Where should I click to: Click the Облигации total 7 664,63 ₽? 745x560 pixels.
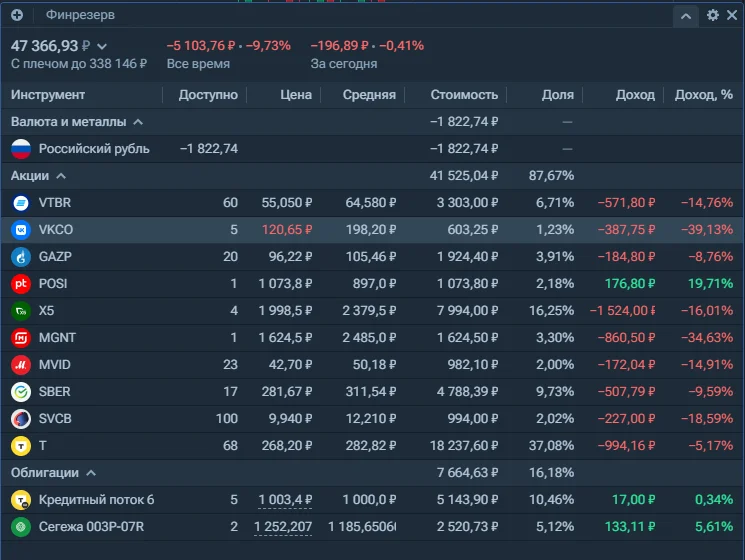pos(468,473)
